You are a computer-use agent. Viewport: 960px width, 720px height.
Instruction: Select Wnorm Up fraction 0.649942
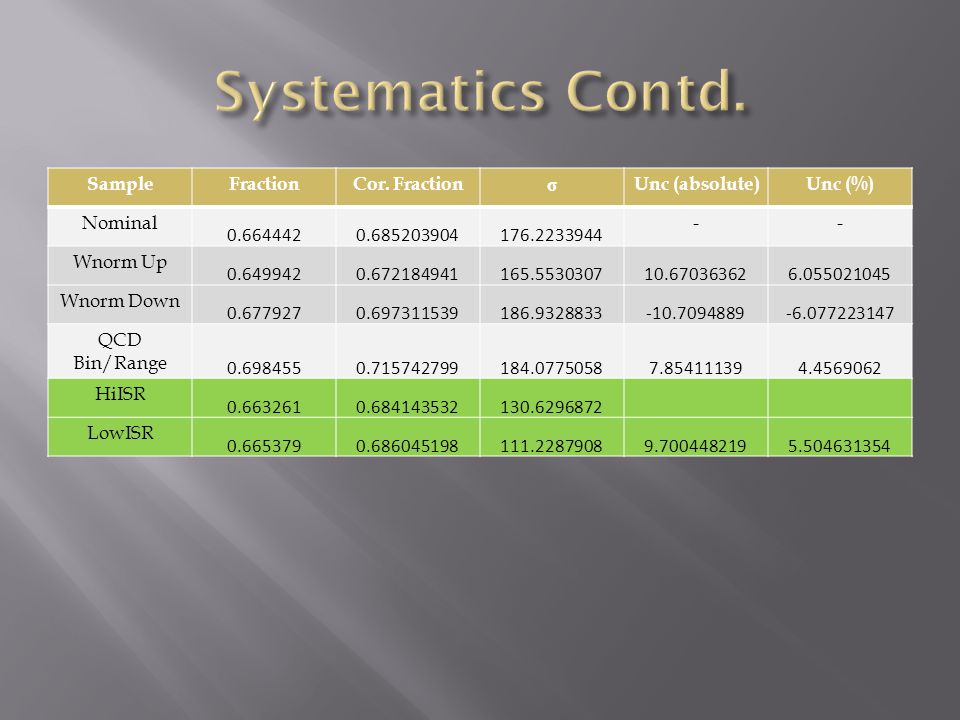[x=264, y=274]
